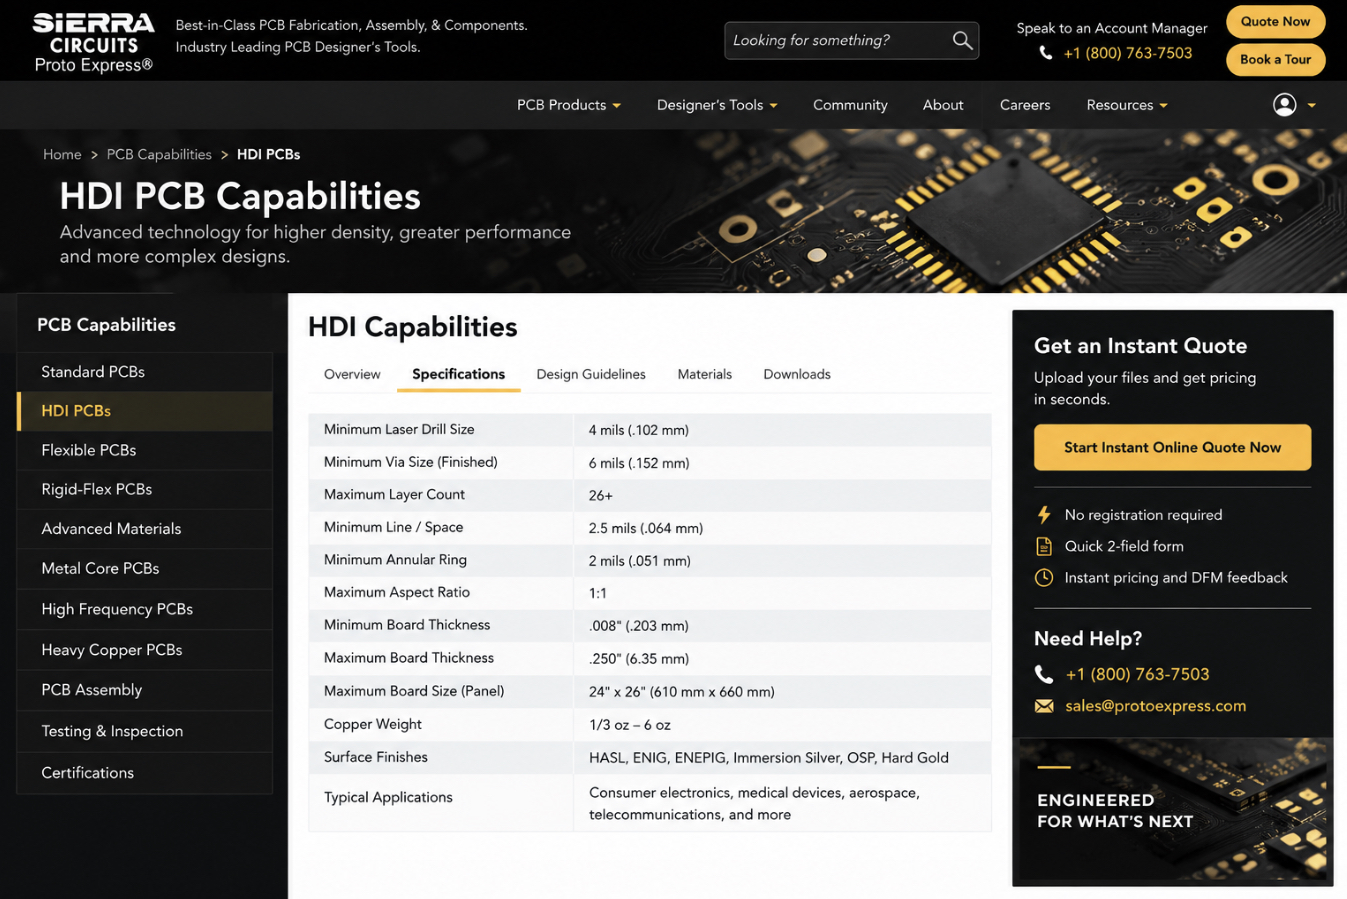Click the Typical Applications label
Screen dimensions: 1347x899
pyautogui.click(x=388, y=797)
